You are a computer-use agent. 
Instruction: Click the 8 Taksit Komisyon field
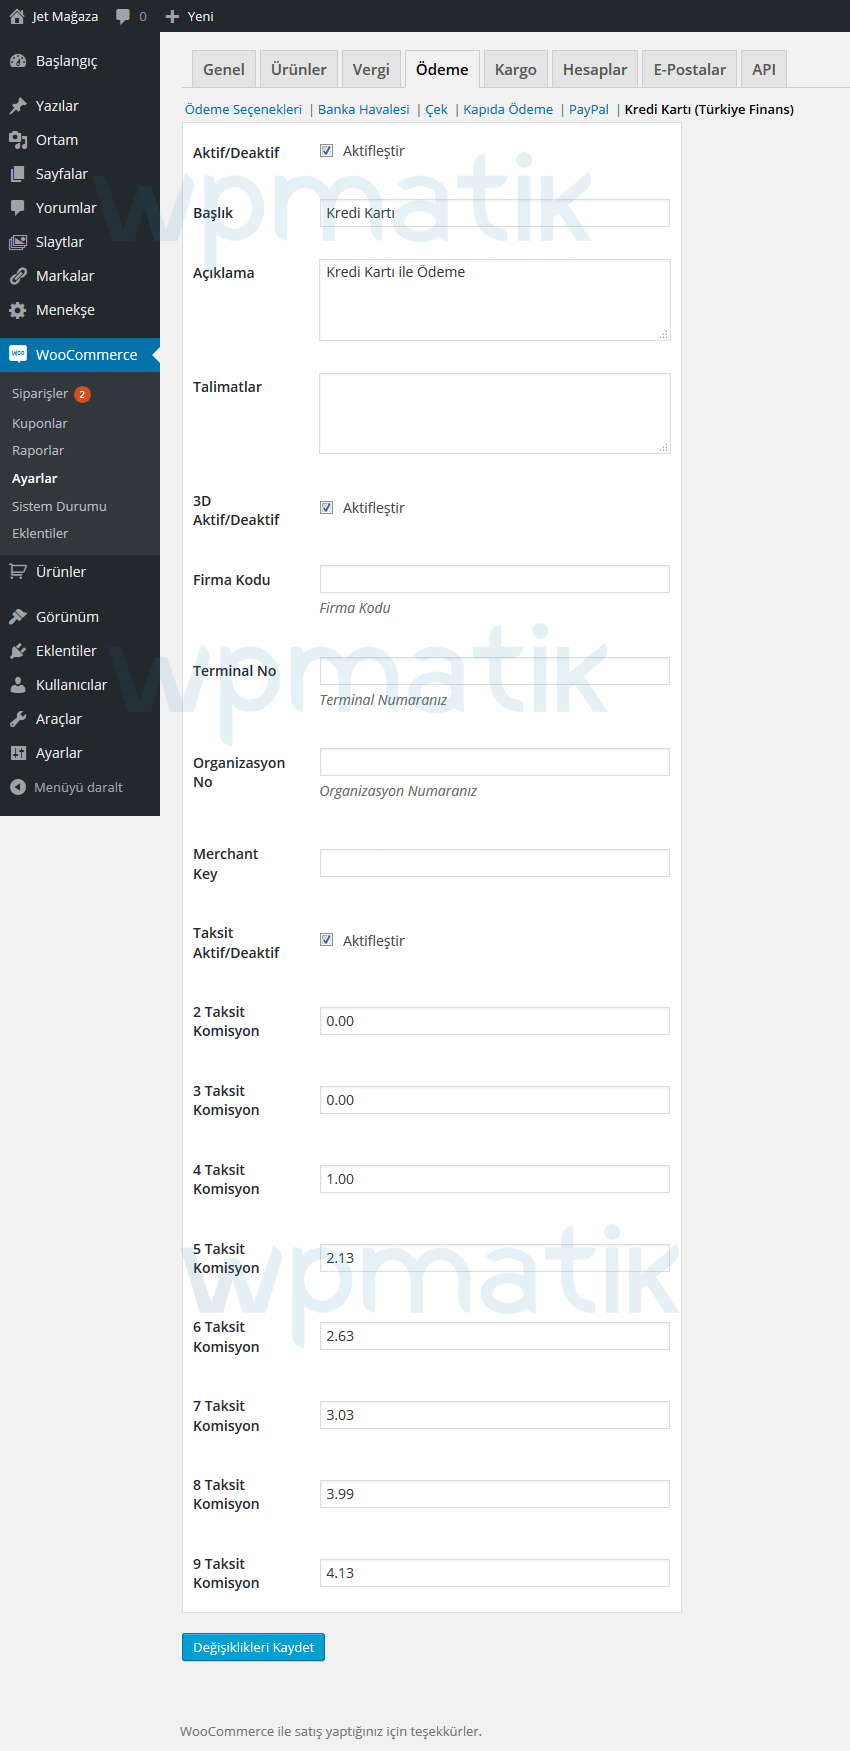coord(495,1494)
